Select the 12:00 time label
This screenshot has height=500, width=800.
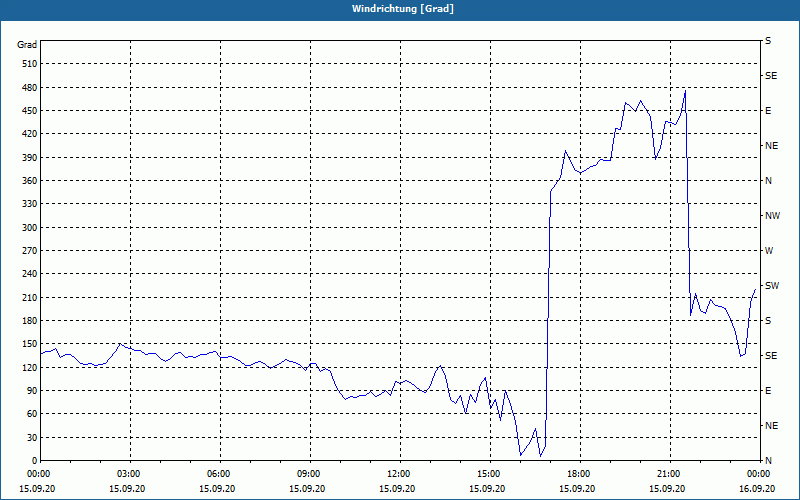(x=398, y=474)
